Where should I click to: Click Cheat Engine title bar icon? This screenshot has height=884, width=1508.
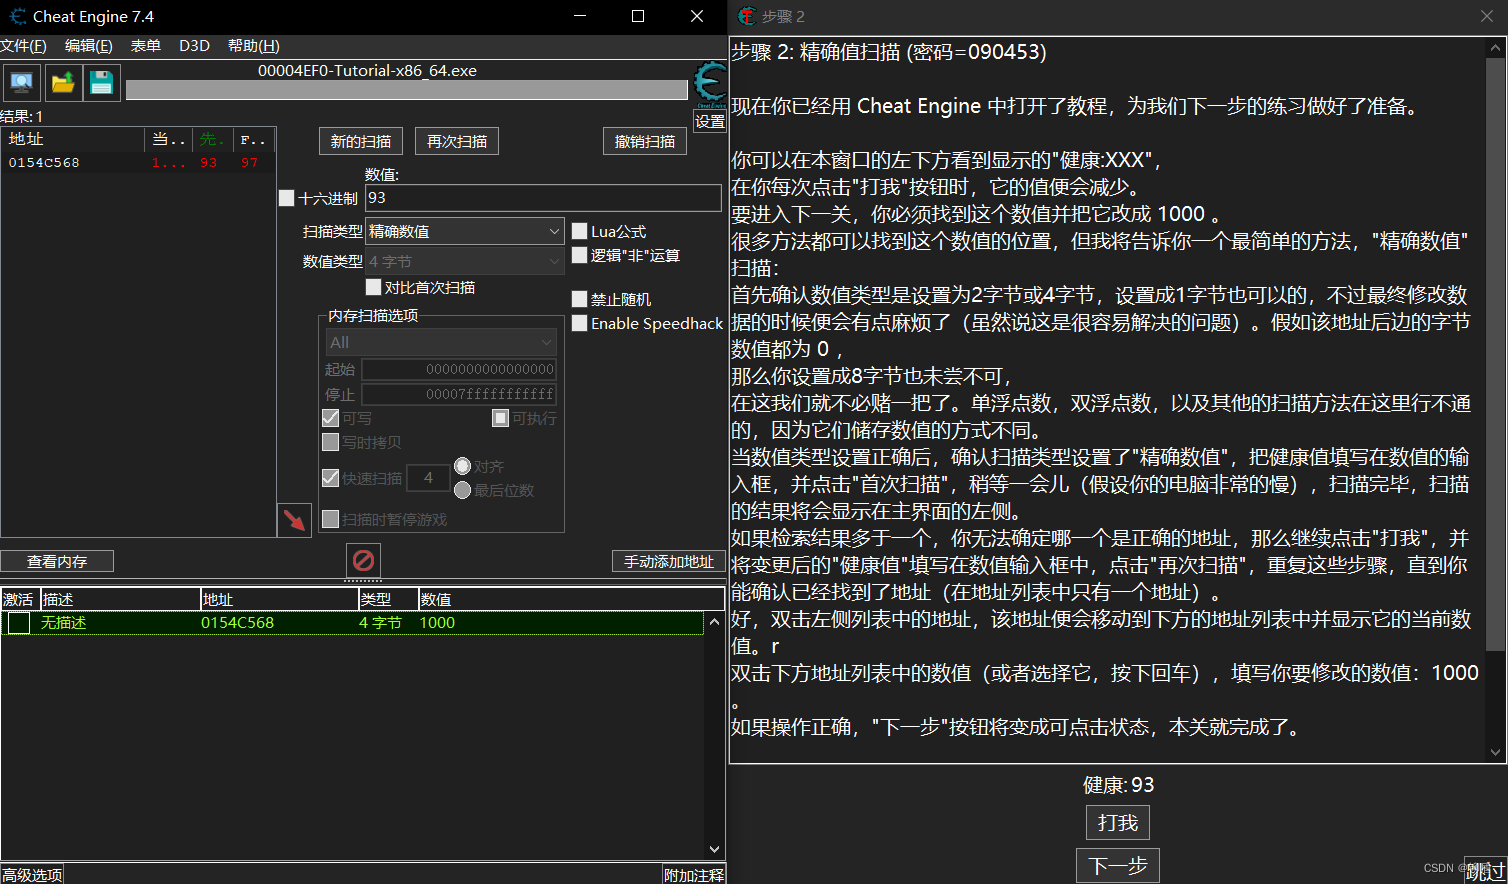click(17, 16)
